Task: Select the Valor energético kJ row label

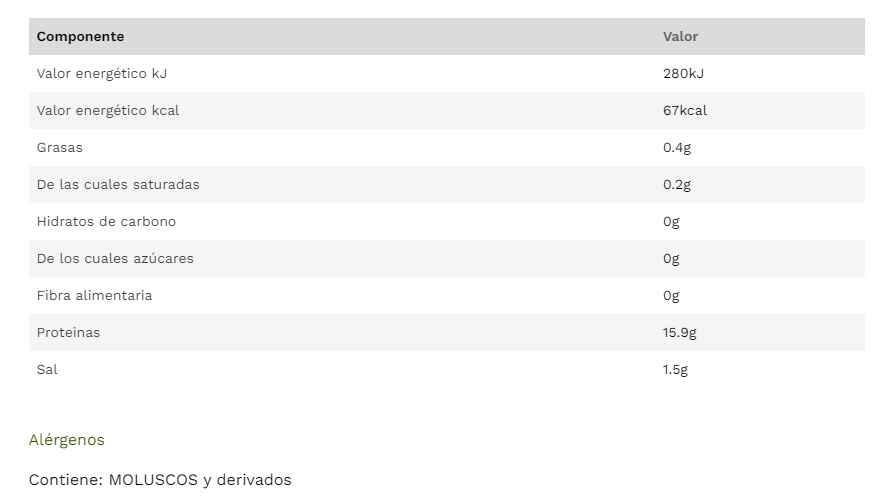Action: pyautogui.click(x=101, y=73)
